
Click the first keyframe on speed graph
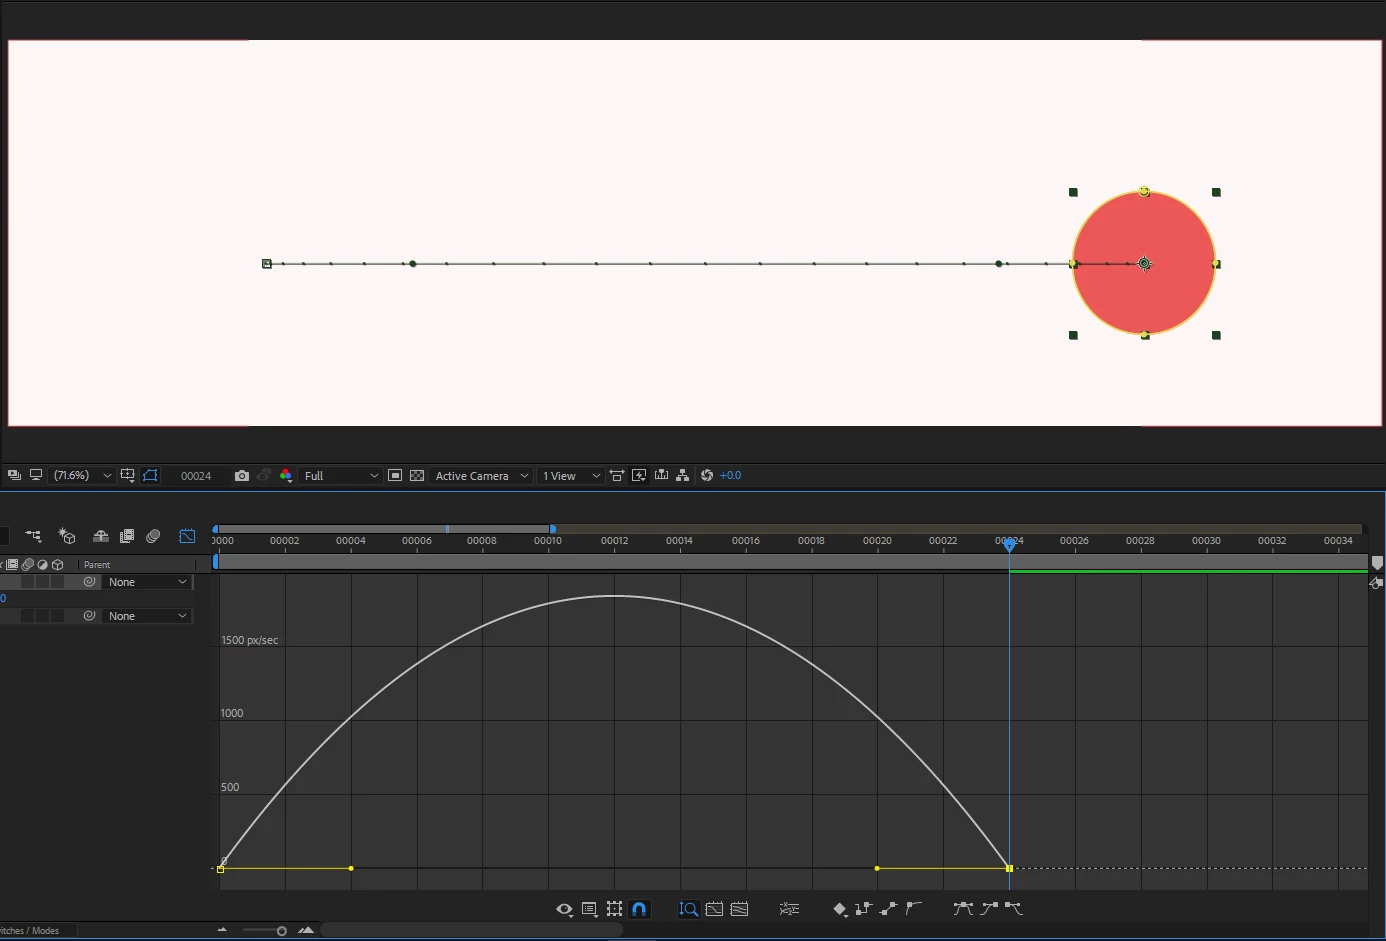pyautogui.click(x=220, y=869)
